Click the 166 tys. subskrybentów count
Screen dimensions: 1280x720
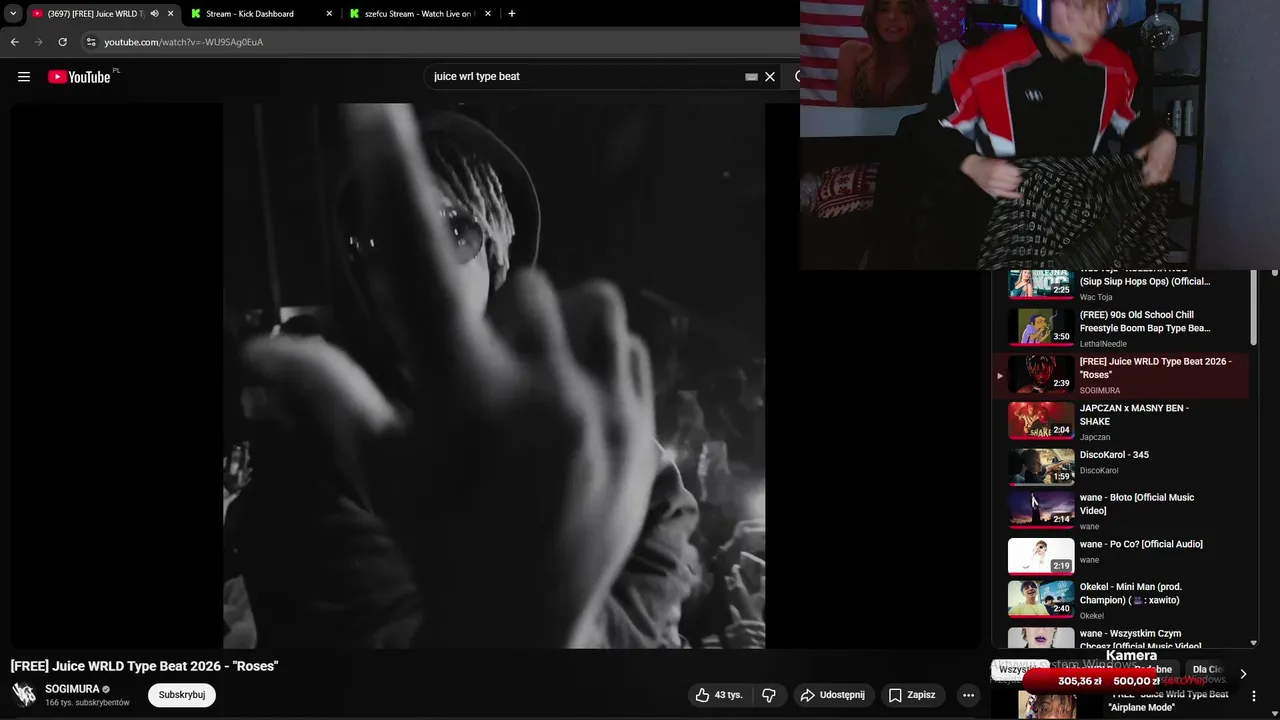click(x=87, y=703)
